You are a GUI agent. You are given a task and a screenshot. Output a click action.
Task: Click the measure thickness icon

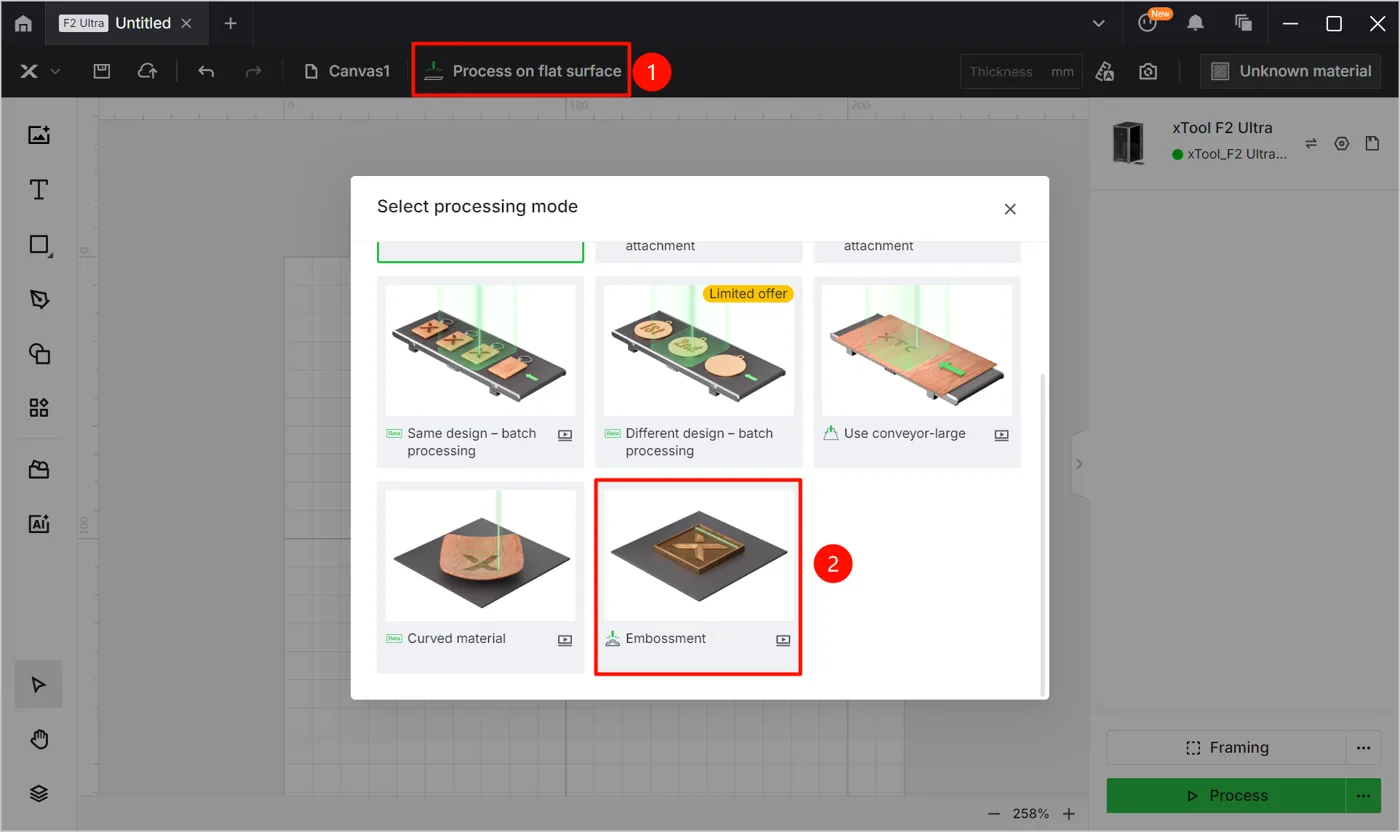1105,71
